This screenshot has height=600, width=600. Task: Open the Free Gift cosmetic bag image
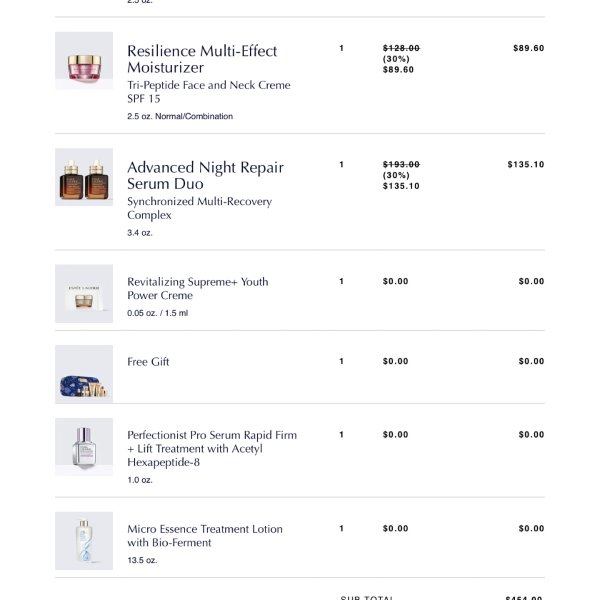[x=84, y=374]
